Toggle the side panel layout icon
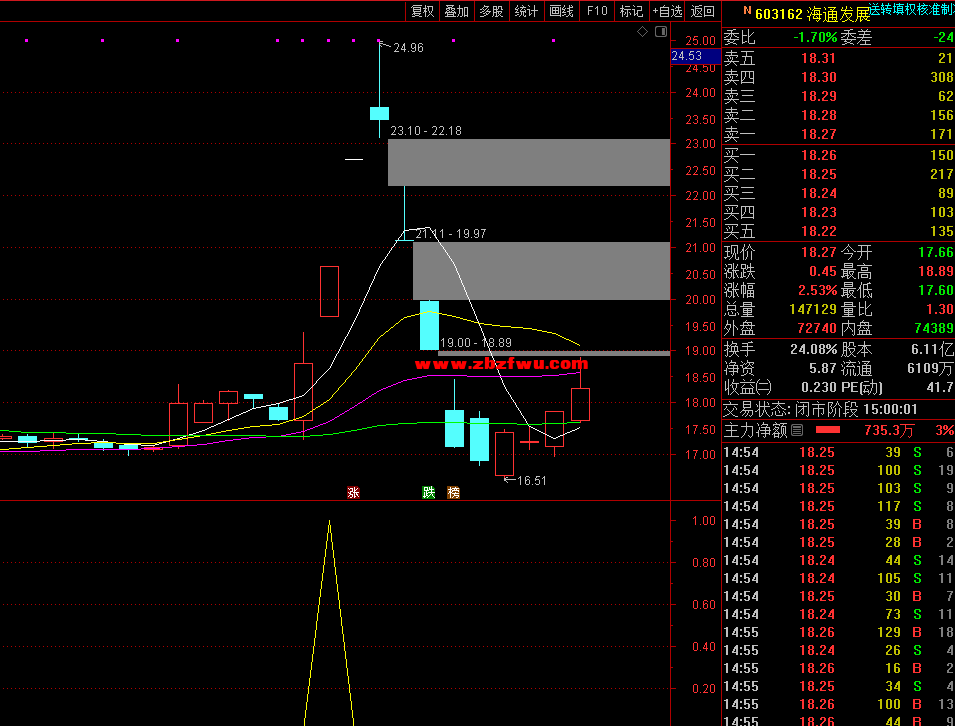This screenshot has width=955, height=726. pyautogui.click(x=661, y=32)
